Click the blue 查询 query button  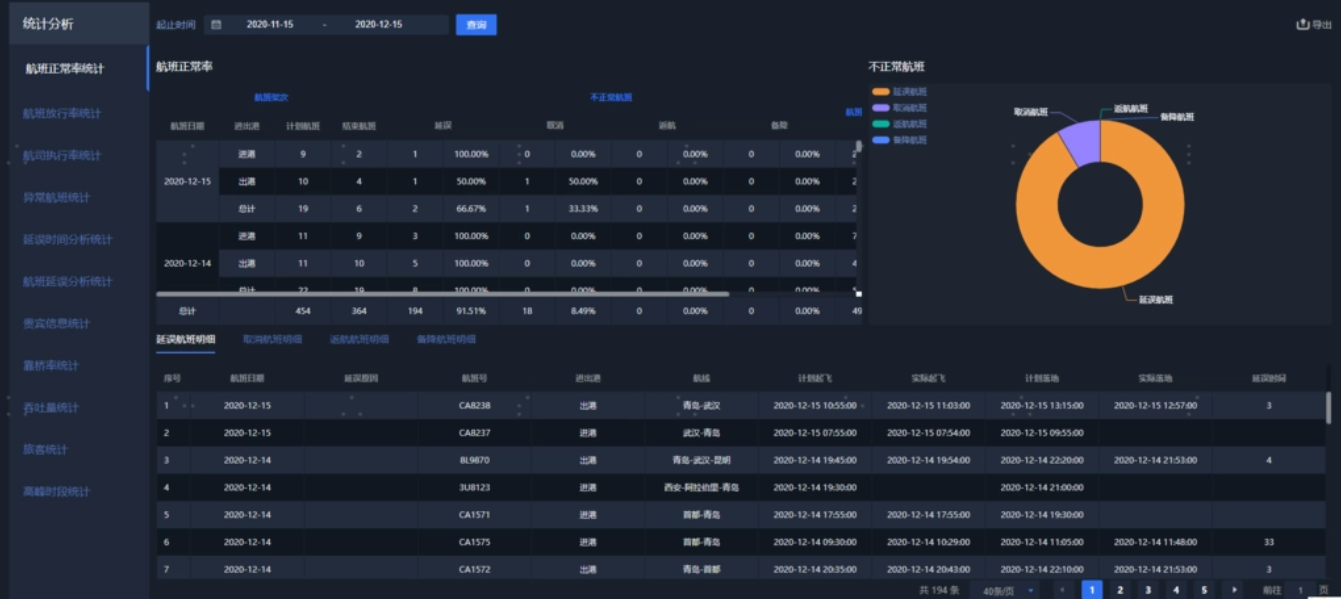[476, 25]
